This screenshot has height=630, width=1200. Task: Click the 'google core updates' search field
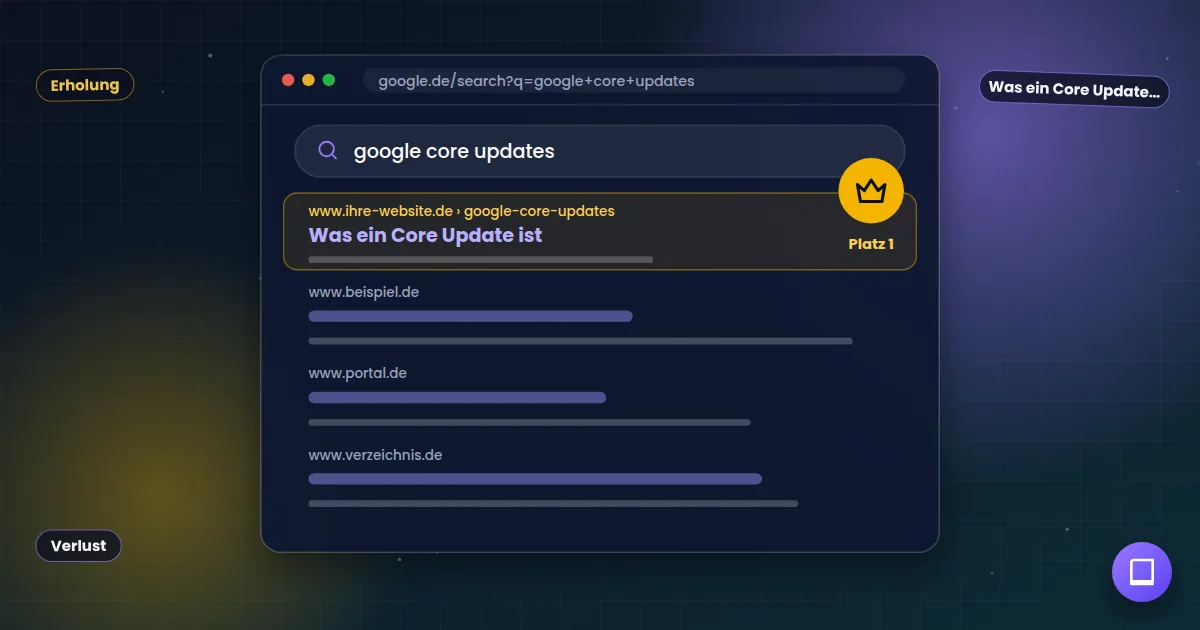click(599, 151)
